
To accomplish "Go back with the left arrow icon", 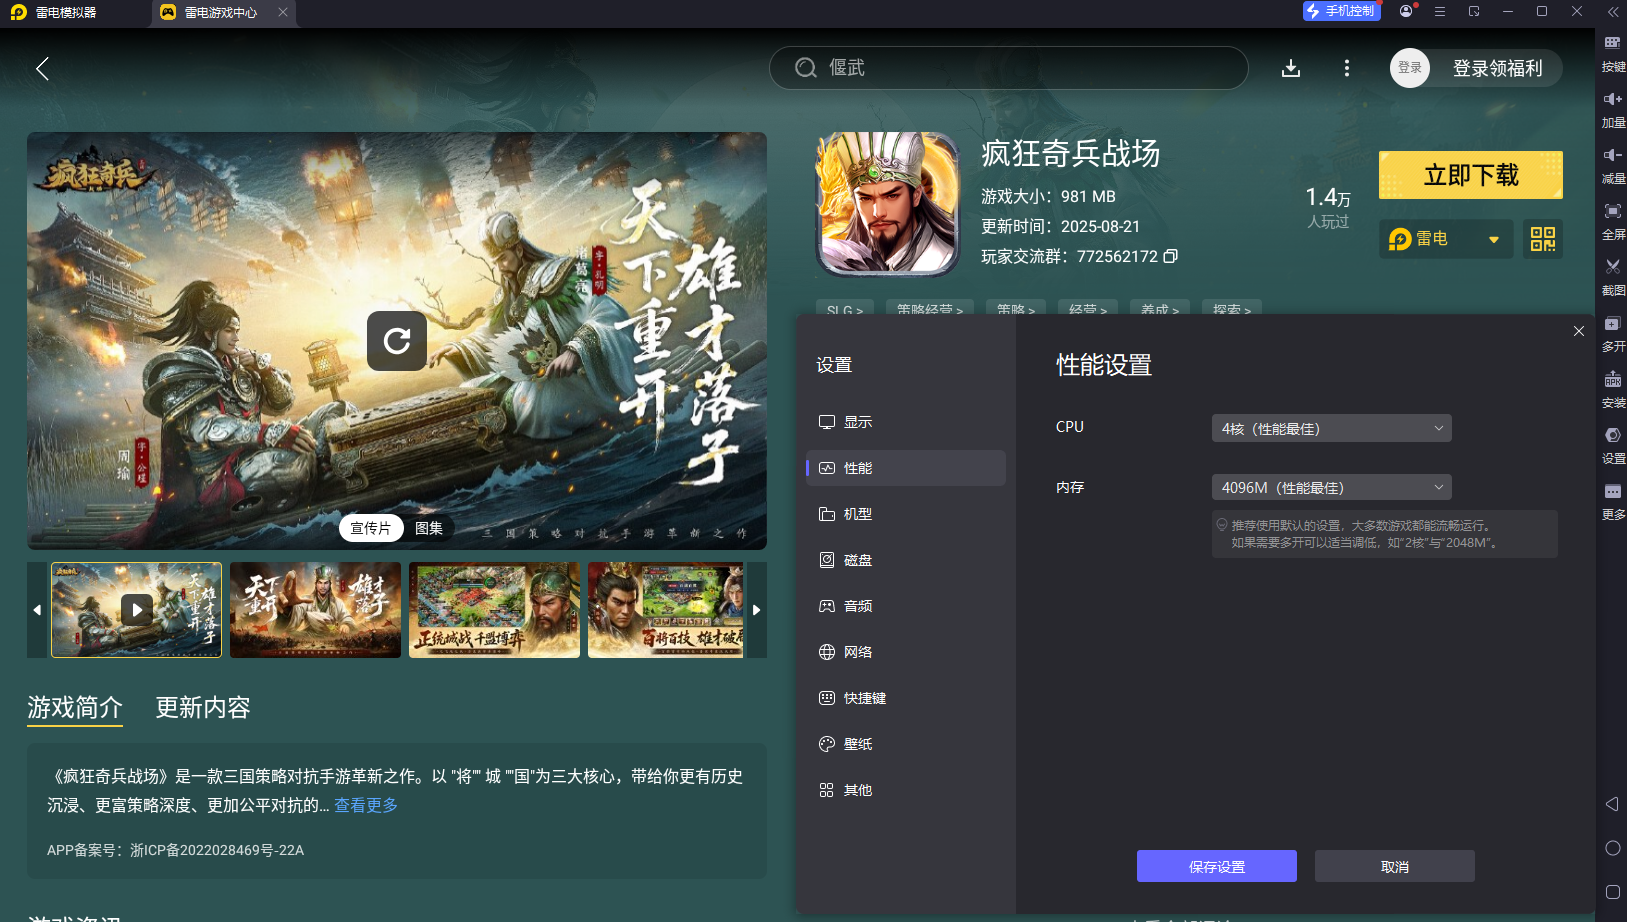I will tap(42, 68).
